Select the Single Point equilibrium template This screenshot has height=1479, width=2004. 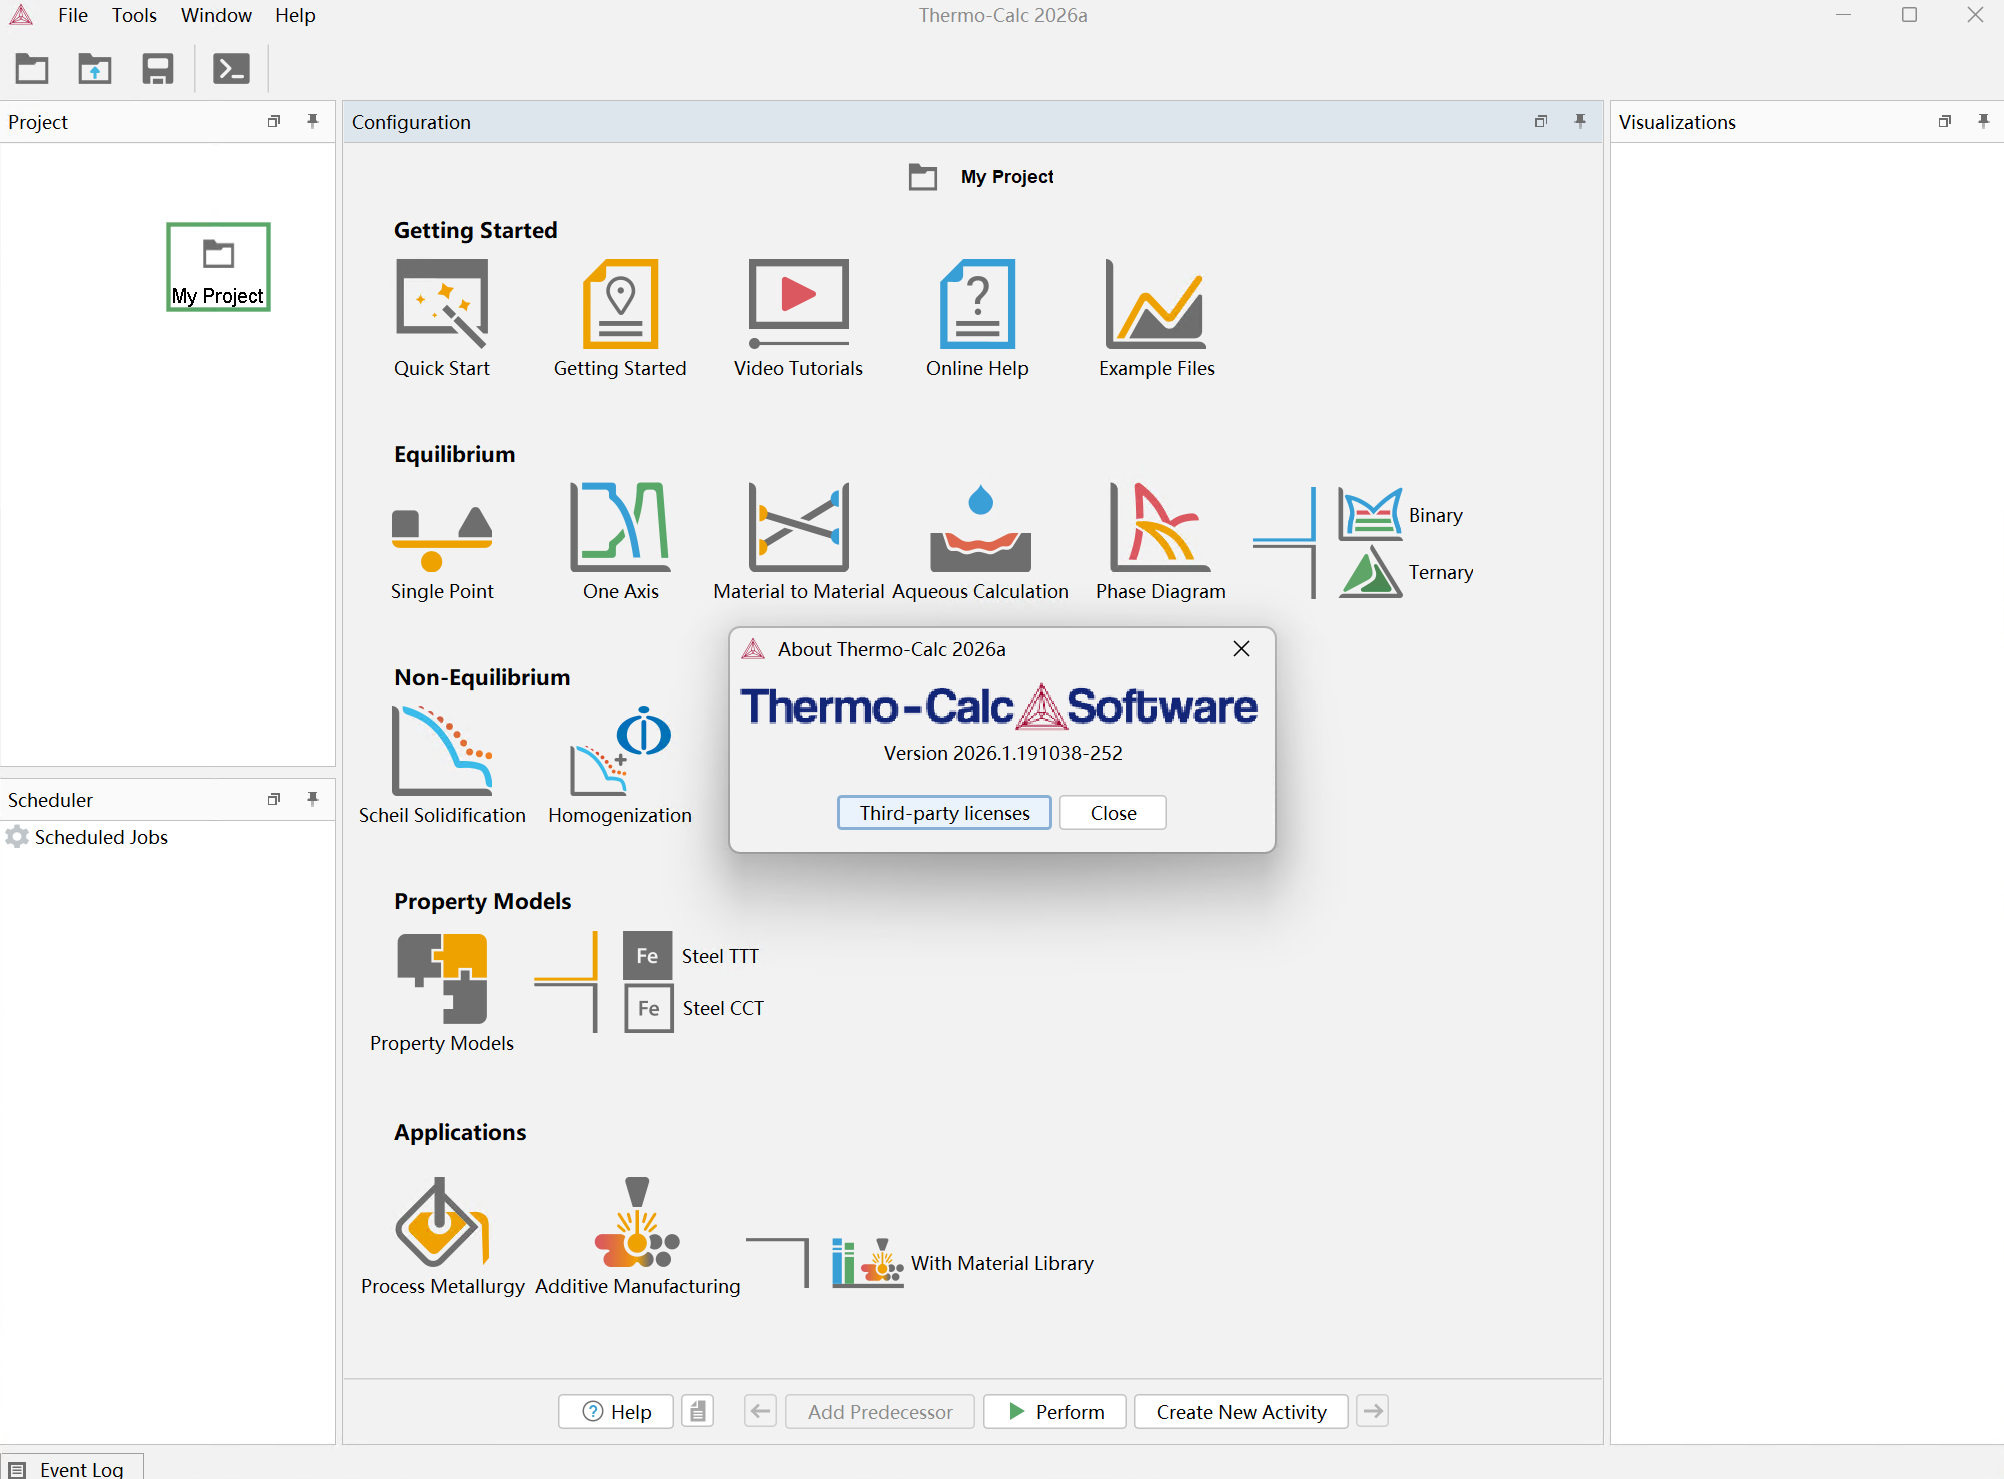point(442,537)
